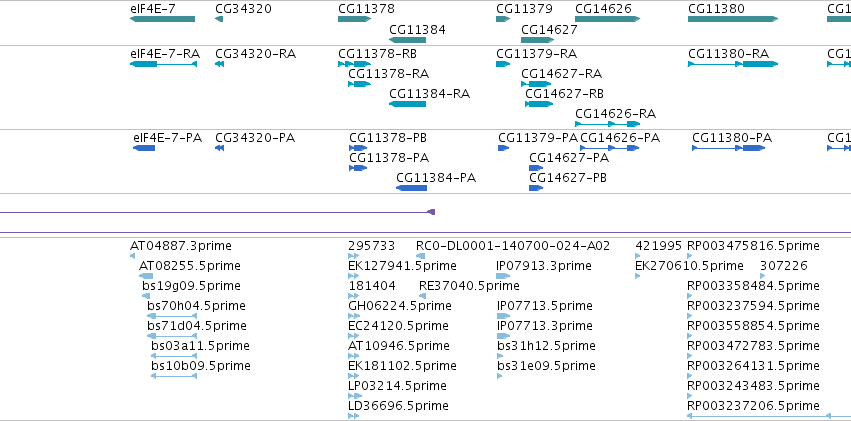The image size is (851, 421).
Task: Select the RP003237594.5prime EST
Action: click(x=690, y=316)
